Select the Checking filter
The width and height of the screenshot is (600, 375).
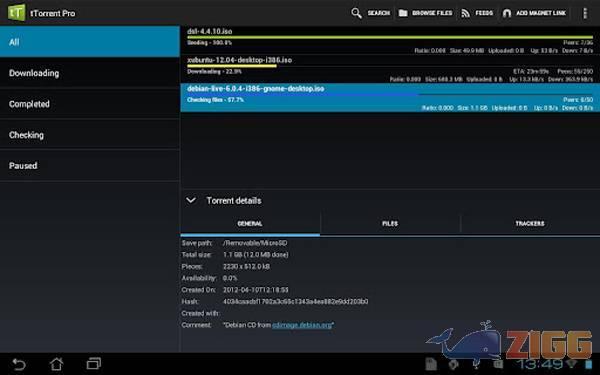pyautogui.click(x=90, y=135)
